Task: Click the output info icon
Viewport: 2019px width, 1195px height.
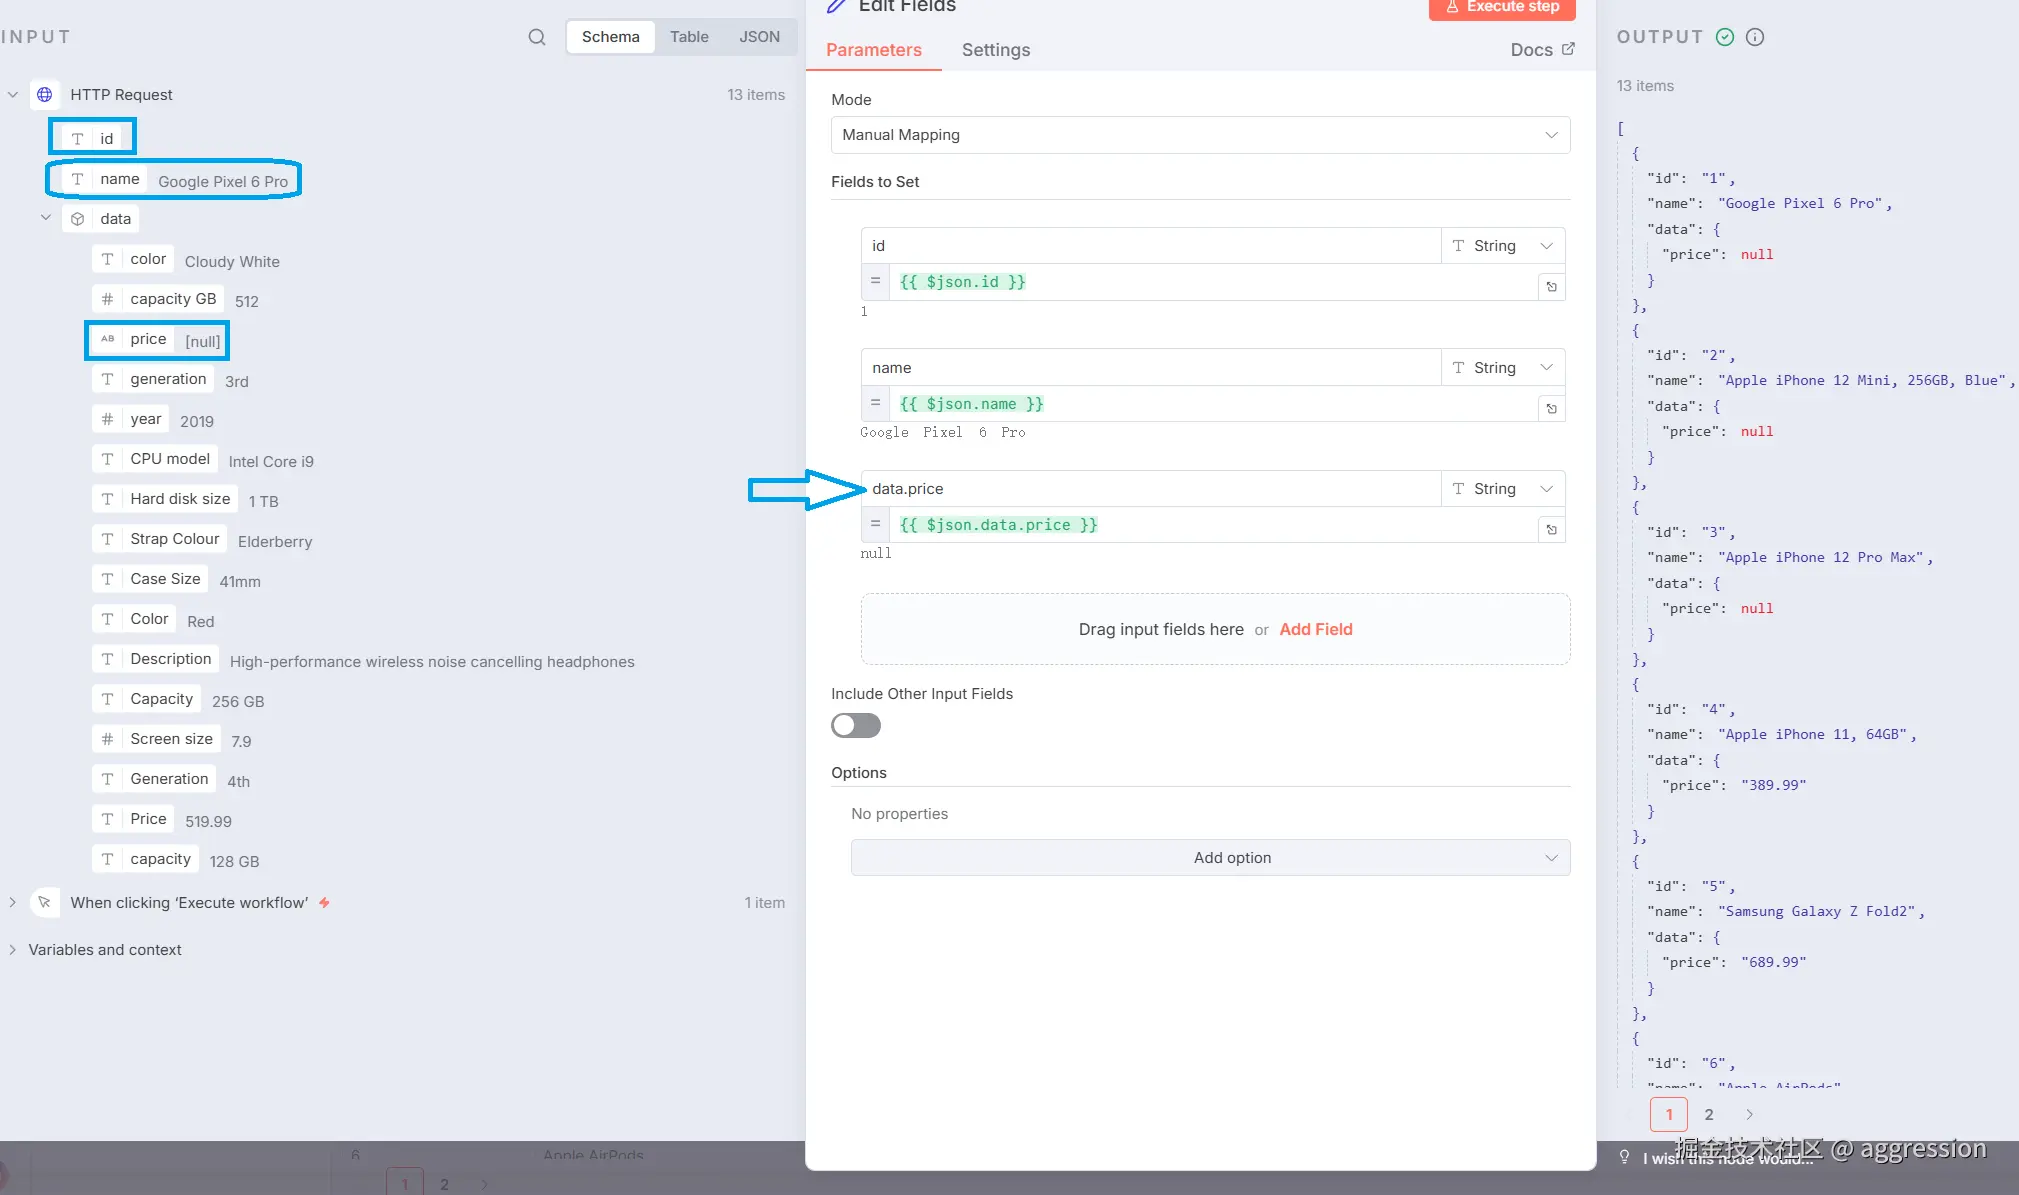Action: point(1755,37)
